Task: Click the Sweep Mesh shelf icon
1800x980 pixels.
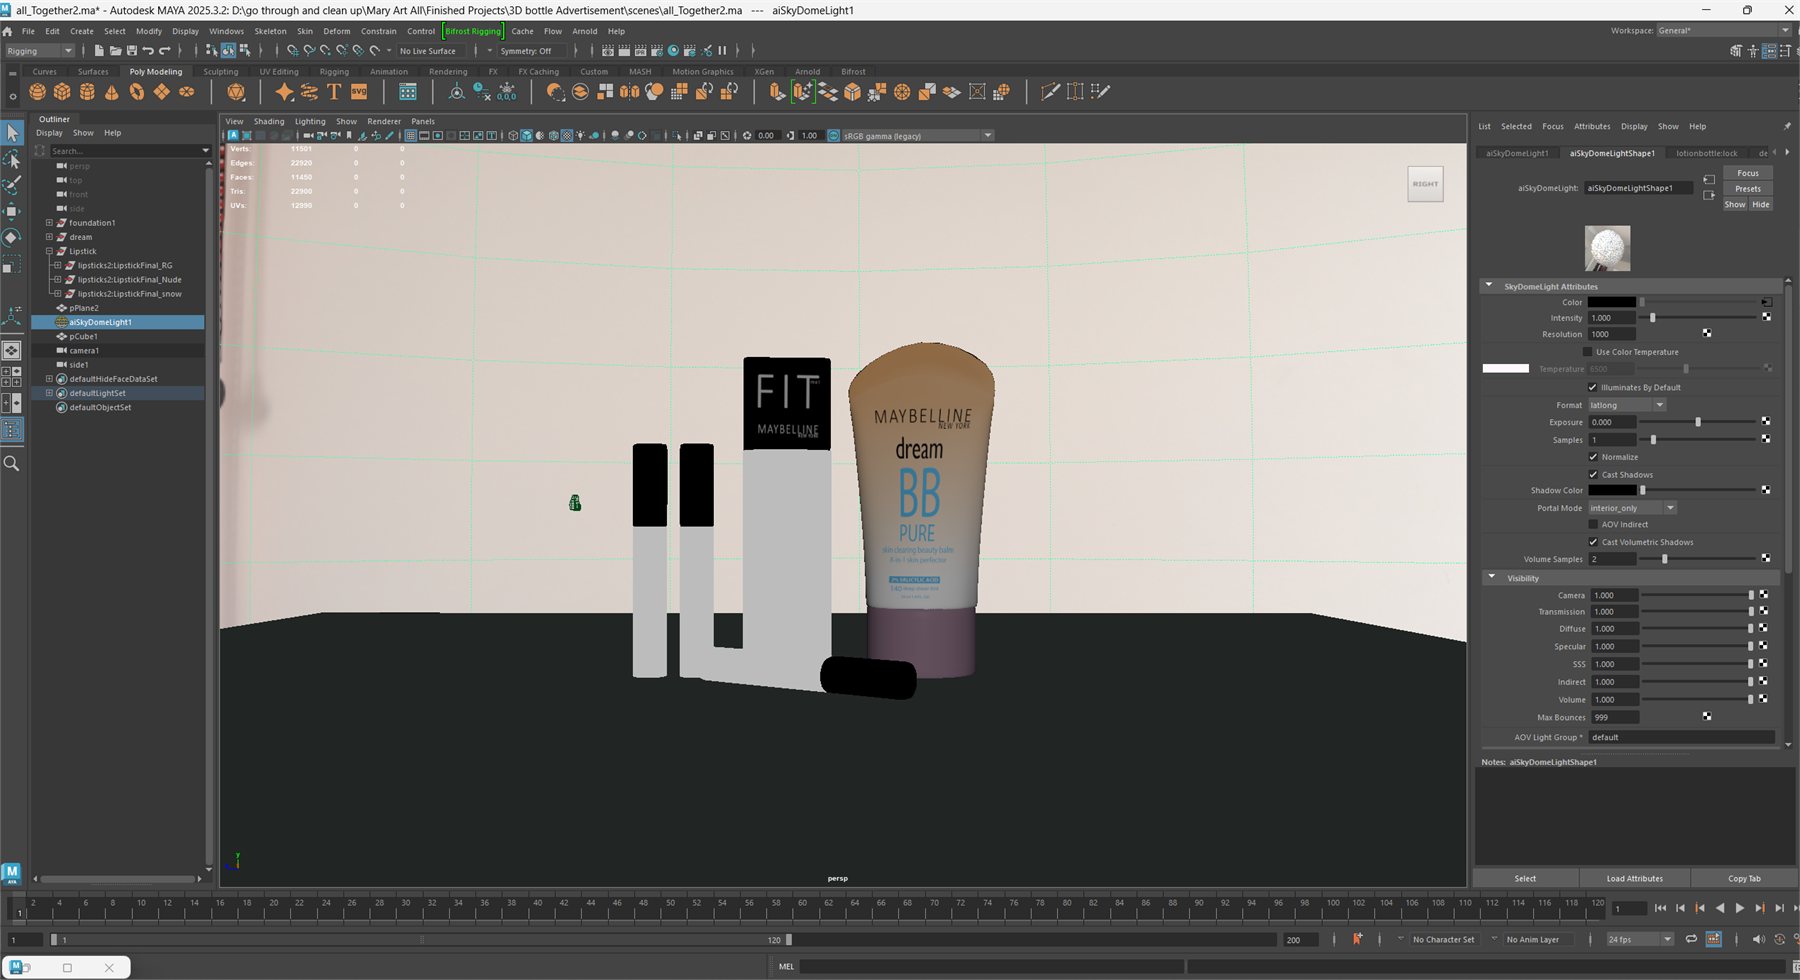Action: [x=309, y=92]
